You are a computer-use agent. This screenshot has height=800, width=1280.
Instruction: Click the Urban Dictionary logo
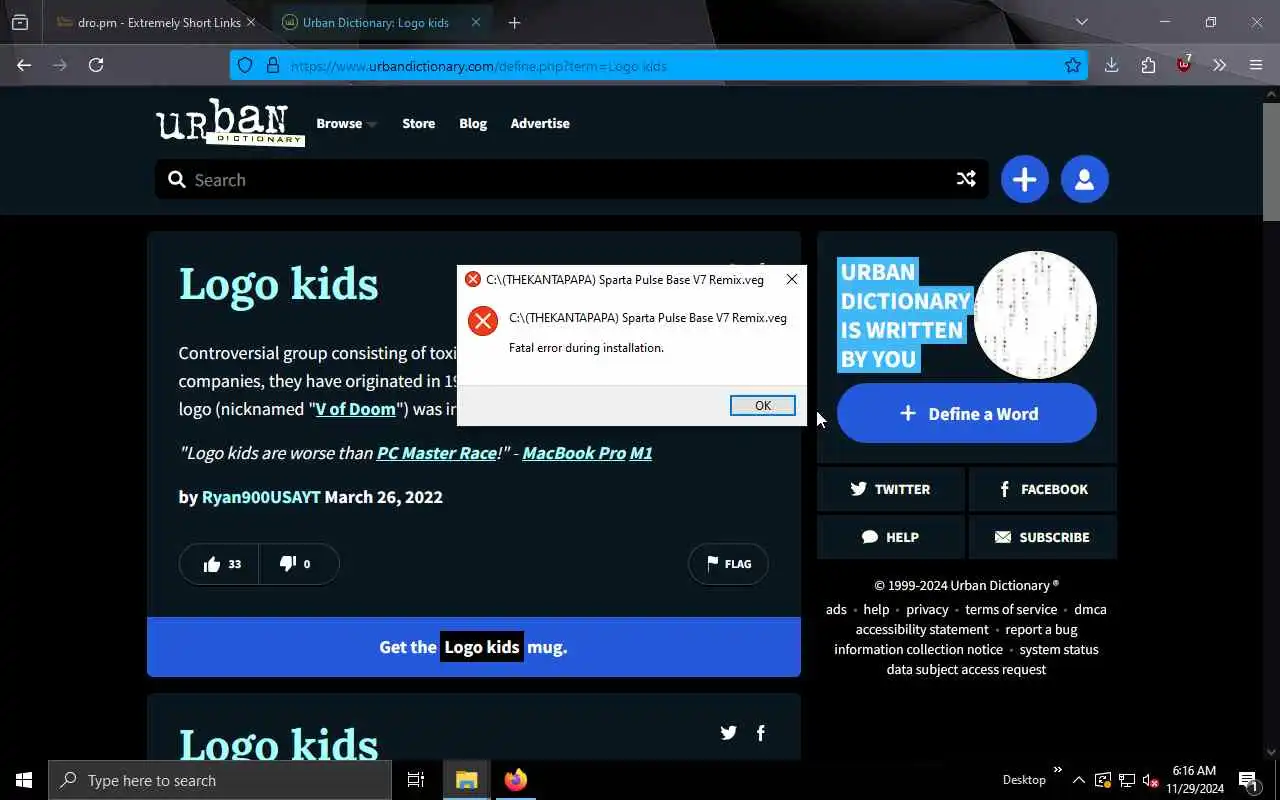point(230,122)
